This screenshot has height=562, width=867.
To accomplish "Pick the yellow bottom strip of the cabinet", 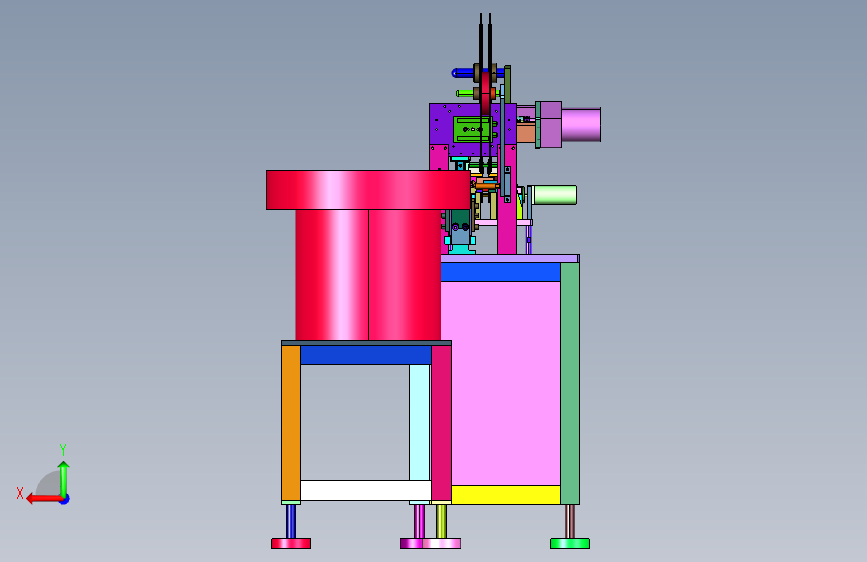I will (x=506, y=495).
